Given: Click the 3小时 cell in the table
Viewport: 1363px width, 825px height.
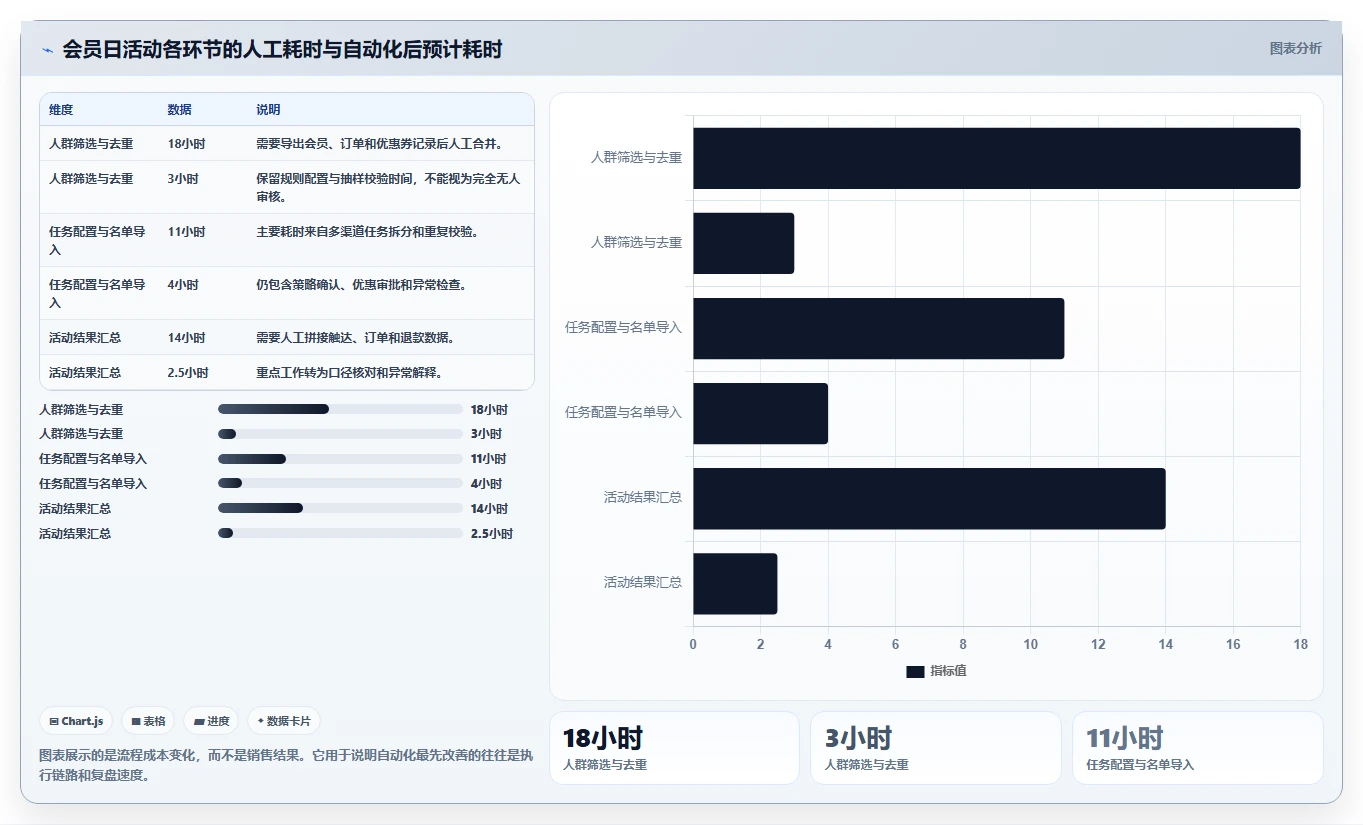Looking at the screenshot, I should point(183,179).
